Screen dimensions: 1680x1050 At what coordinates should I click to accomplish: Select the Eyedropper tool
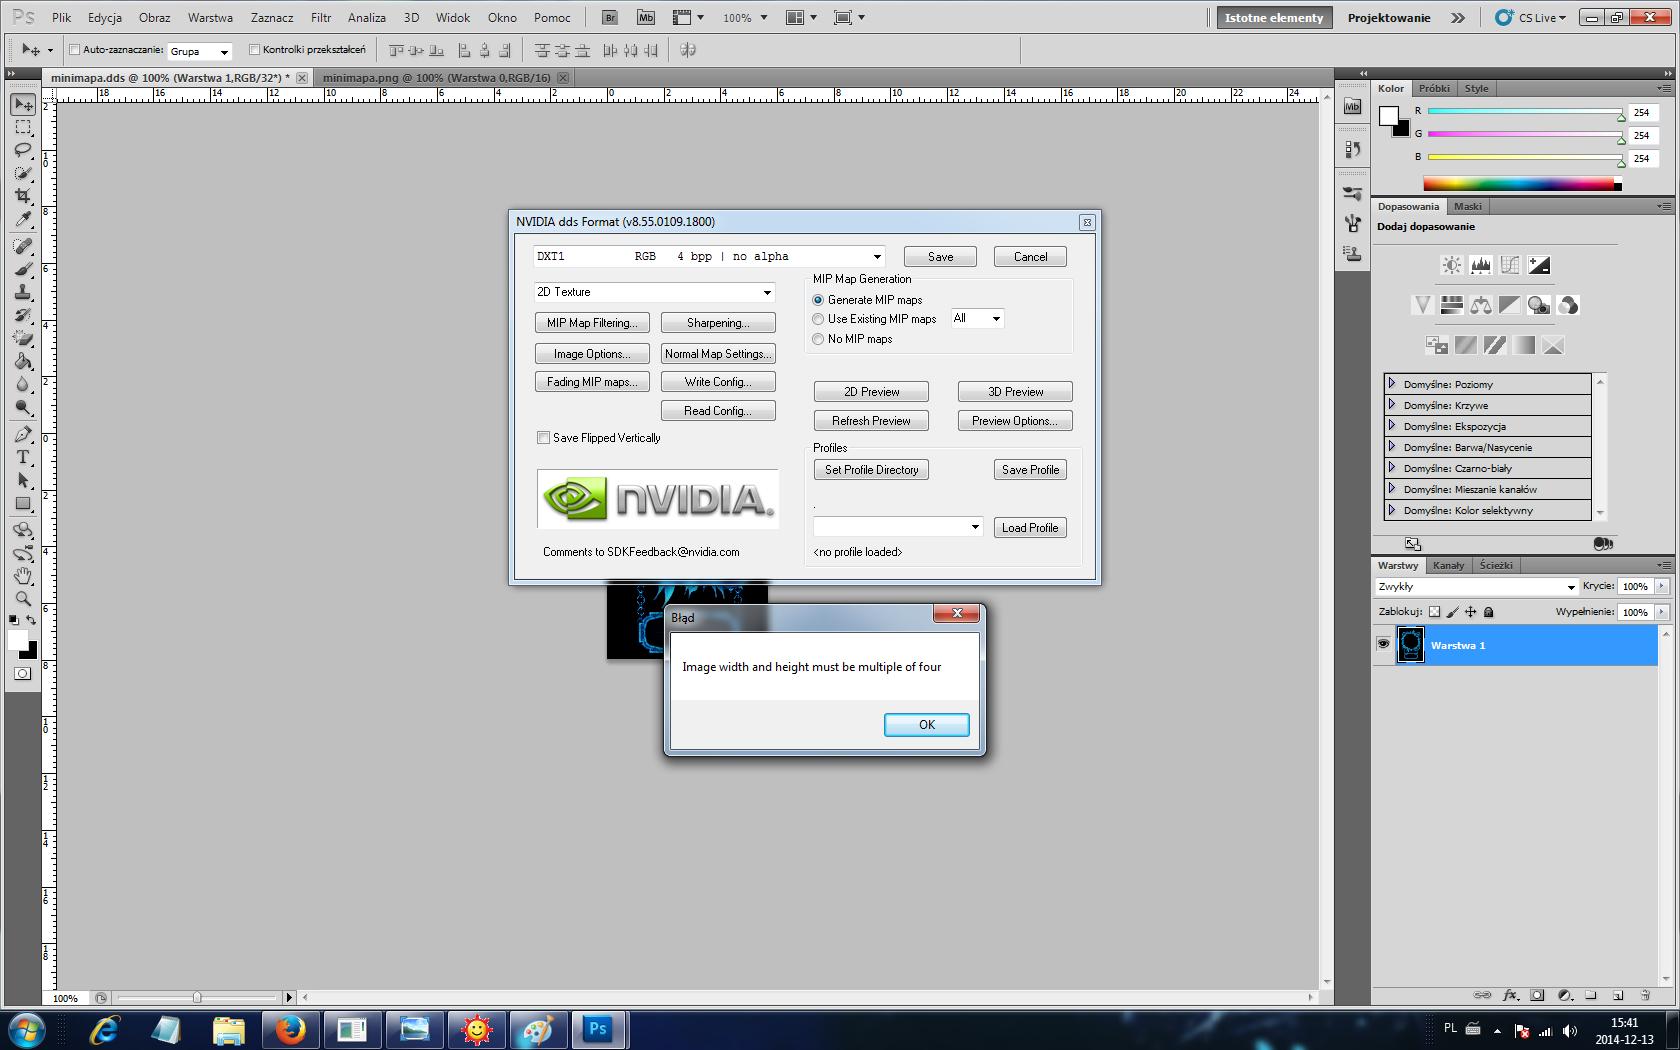23,219
